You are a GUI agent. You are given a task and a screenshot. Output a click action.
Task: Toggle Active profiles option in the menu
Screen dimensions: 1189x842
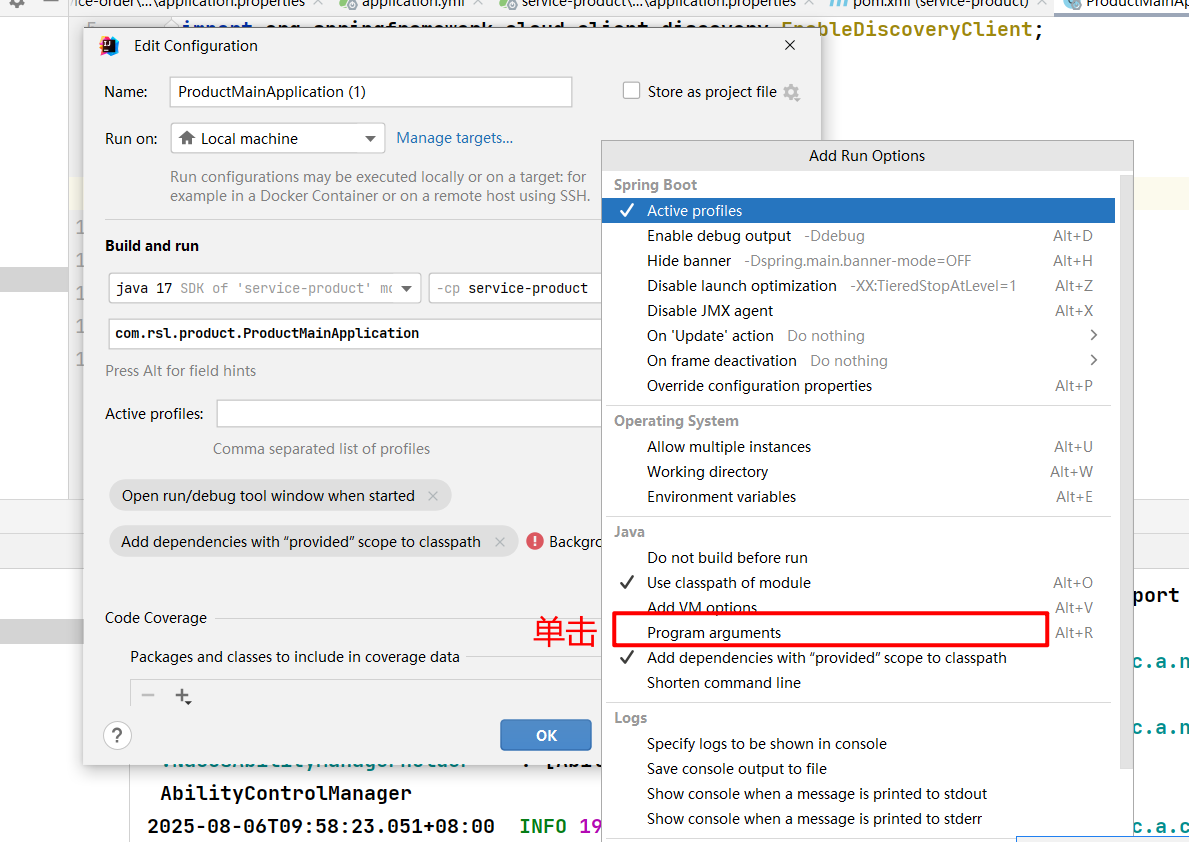tap(858, 211)
